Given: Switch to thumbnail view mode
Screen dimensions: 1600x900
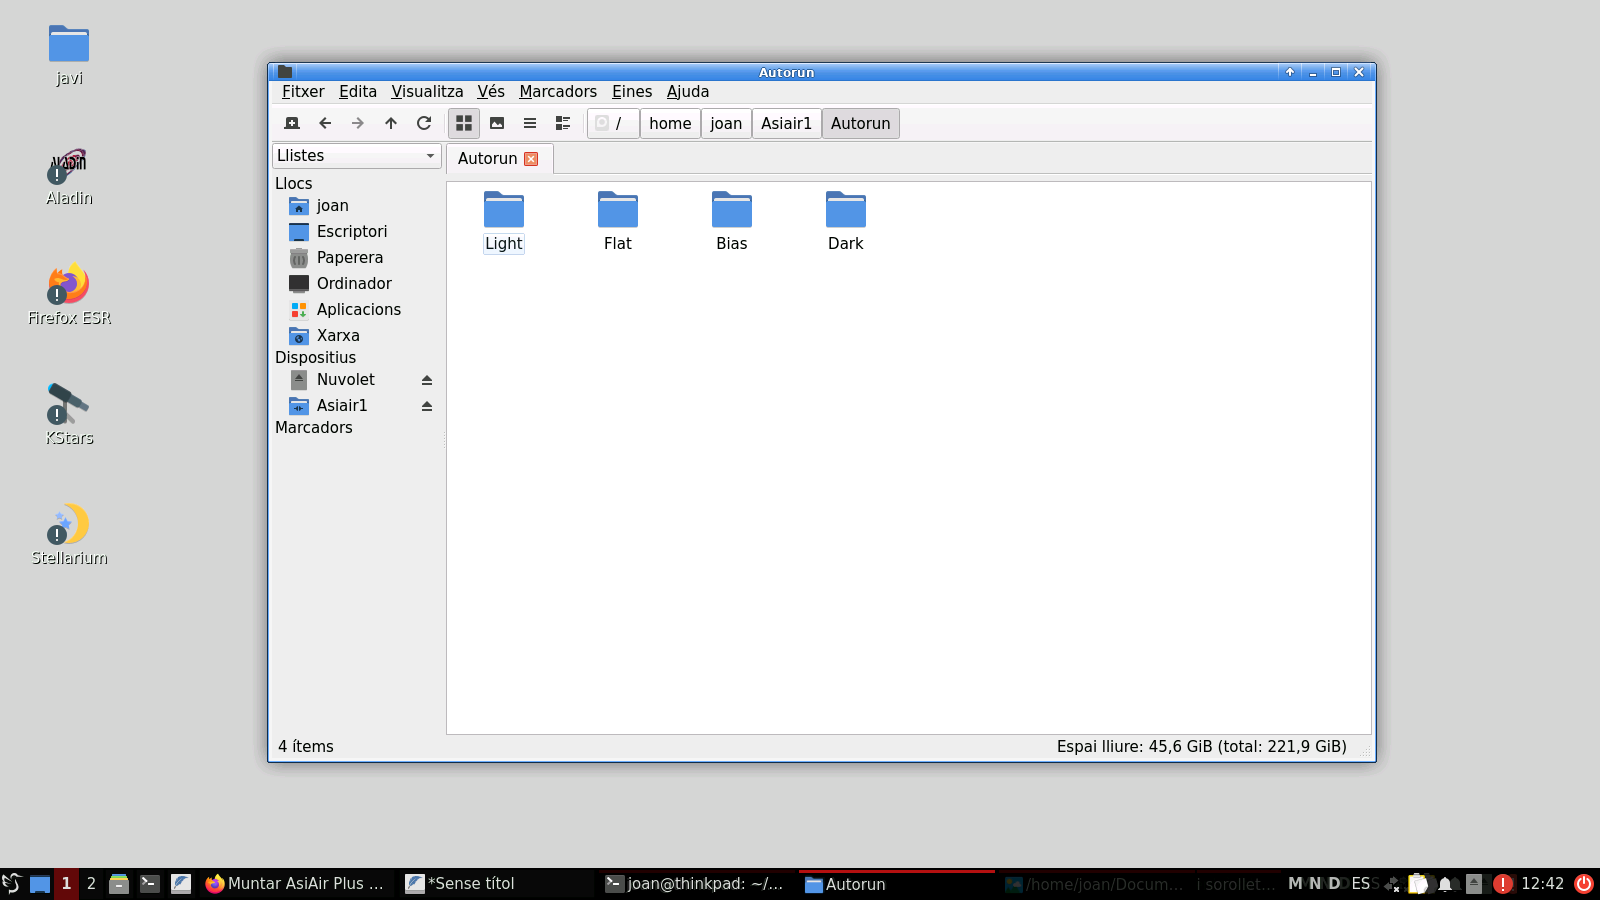Looking at the screenshot, I should (497, 123).
